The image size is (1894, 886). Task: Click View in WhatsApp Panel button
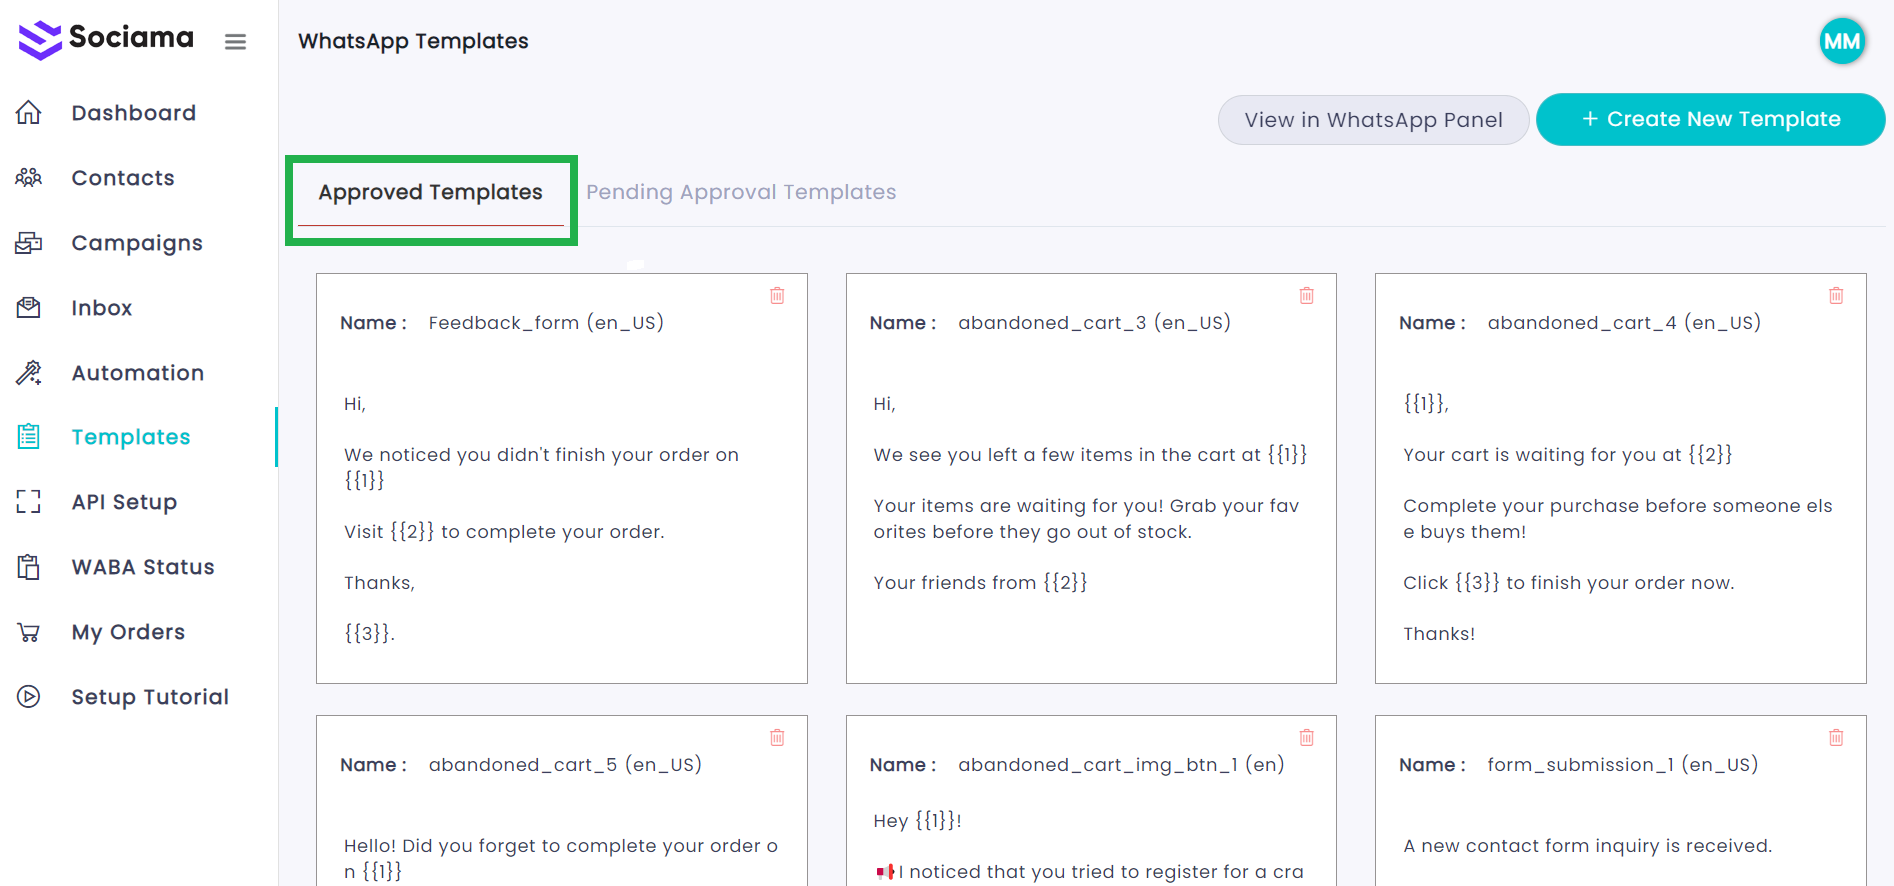1373,120
